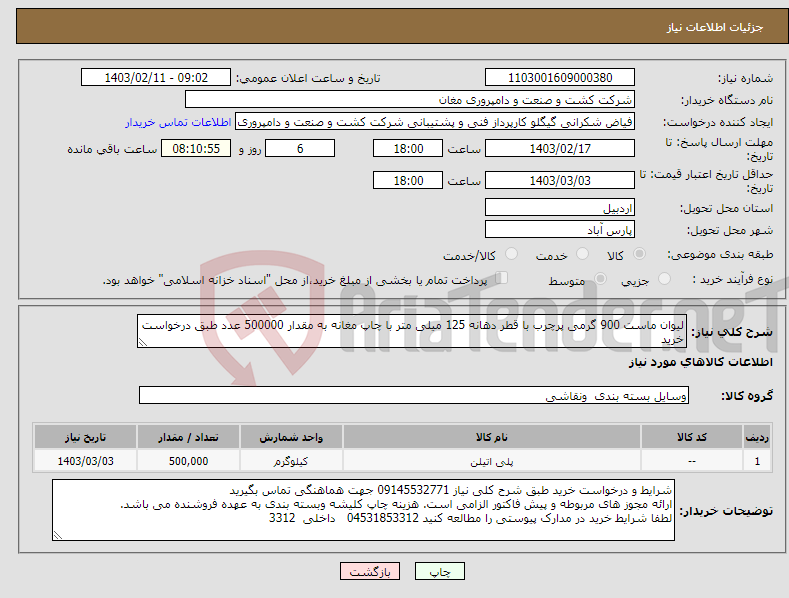Click the جزئیات اطلاعات نیاز header title
Viewport: 789px width, 598px height.
point(715,27)
